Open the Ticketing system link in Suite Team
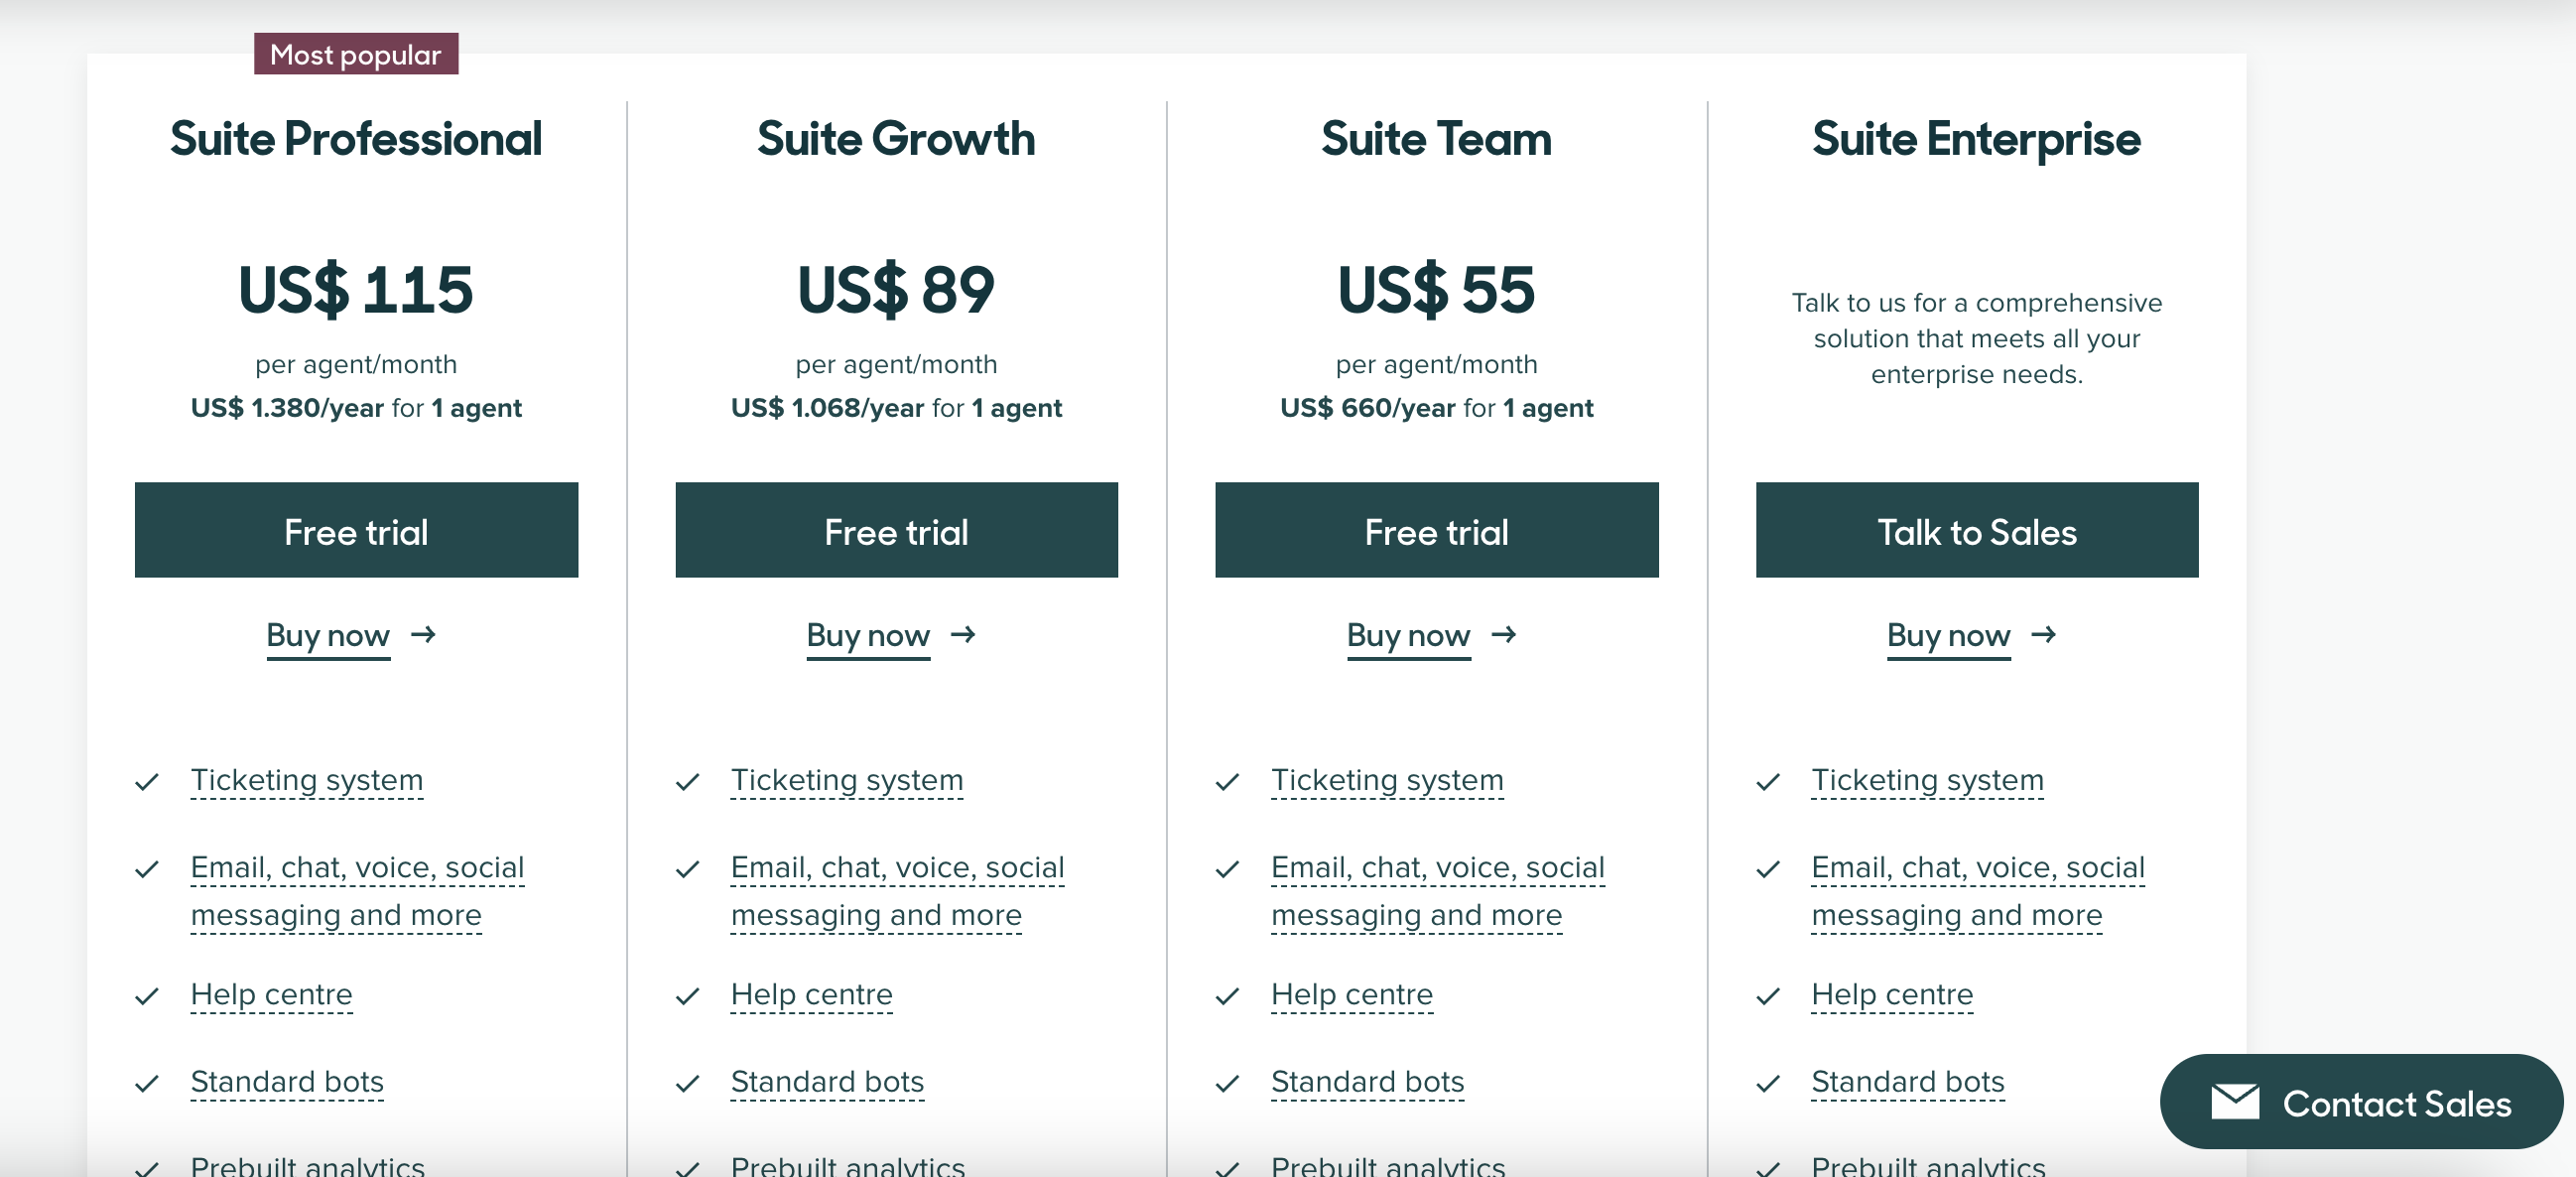This screenshot has height=1177, width=2576. pyautogui.click(x=1387, y=781)
